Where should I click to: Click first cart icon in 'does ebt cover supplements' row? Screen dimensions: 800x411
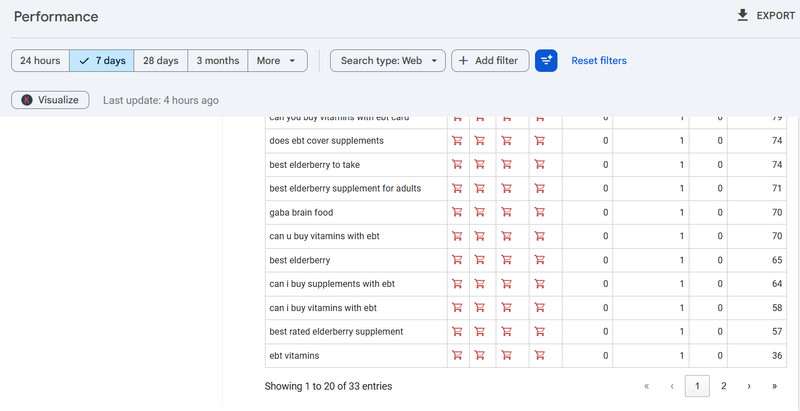pyautogui.click(x=457, y=141)
